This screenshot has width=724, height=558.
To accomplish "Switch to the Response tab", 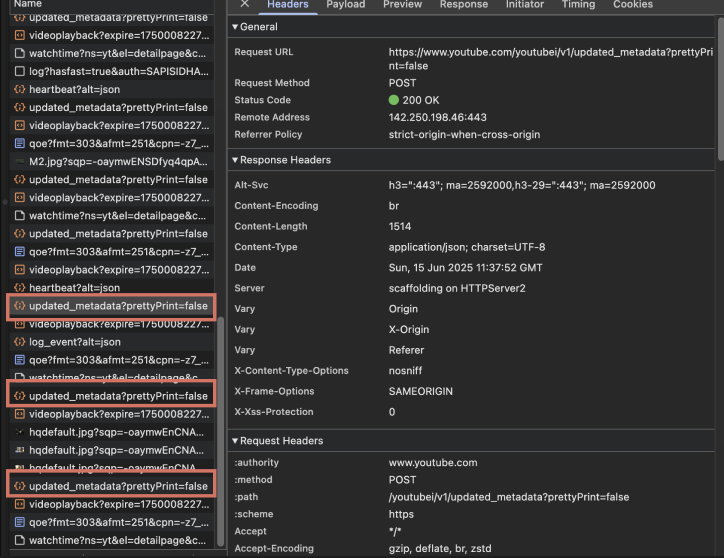I will pyautogui.click(x=464, y=5).
